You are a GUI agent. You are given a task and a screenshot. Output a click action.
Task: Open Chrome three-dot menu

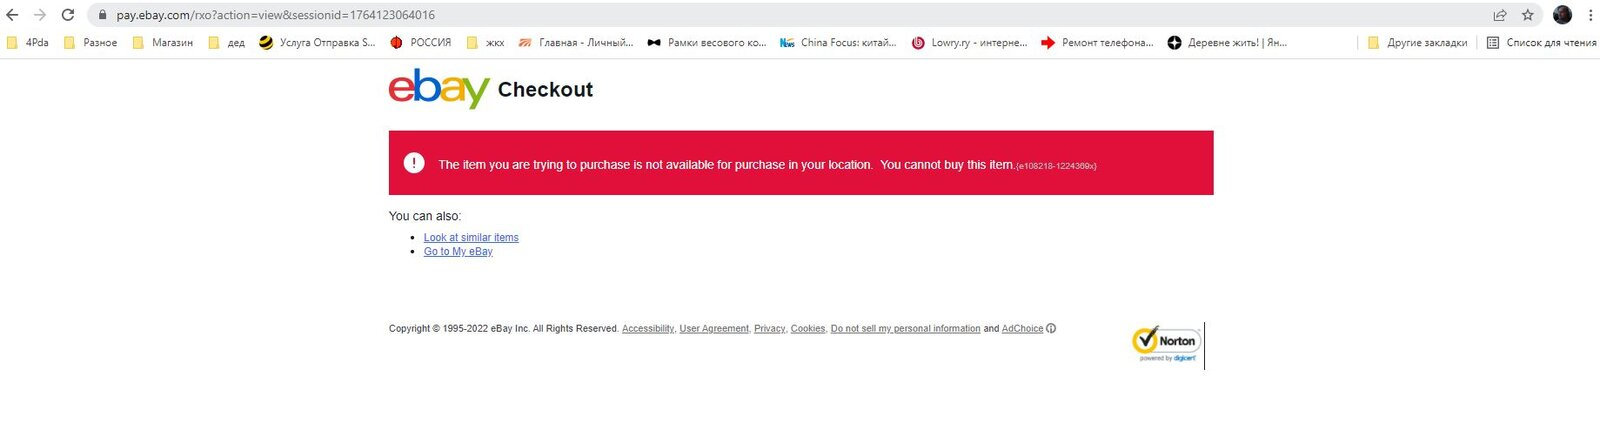click(x=1590, y=15)
